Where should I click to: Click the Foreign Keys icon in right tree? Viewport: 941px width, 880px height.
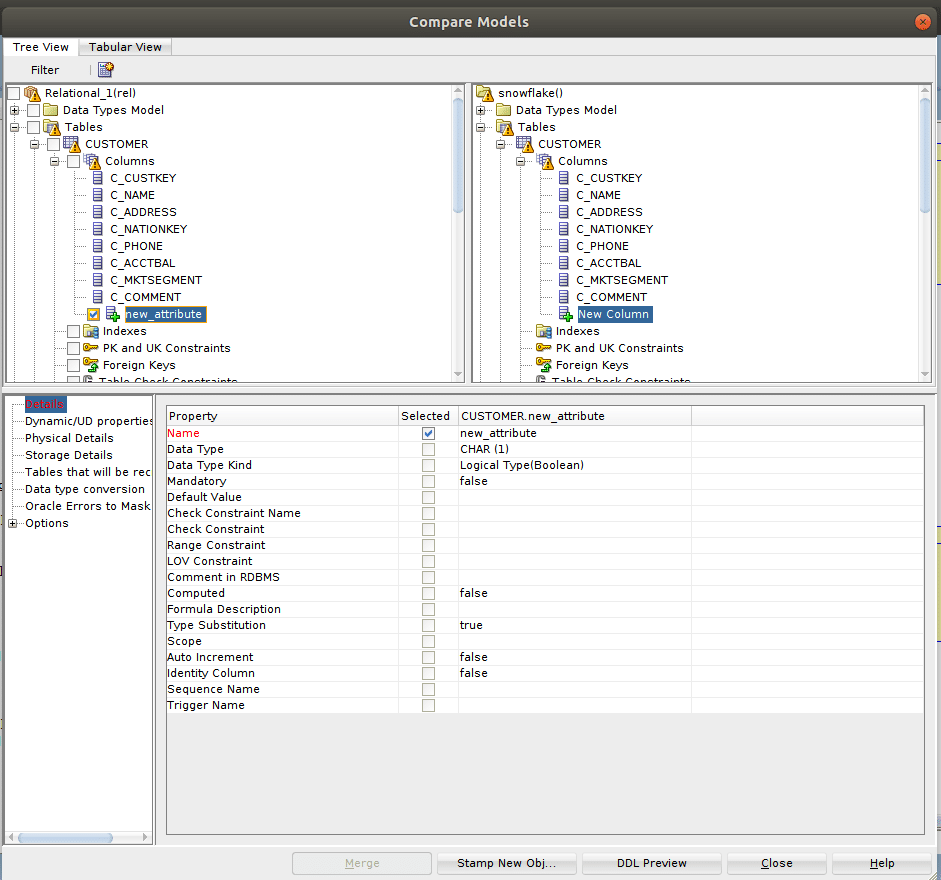(x=544, y=364)
